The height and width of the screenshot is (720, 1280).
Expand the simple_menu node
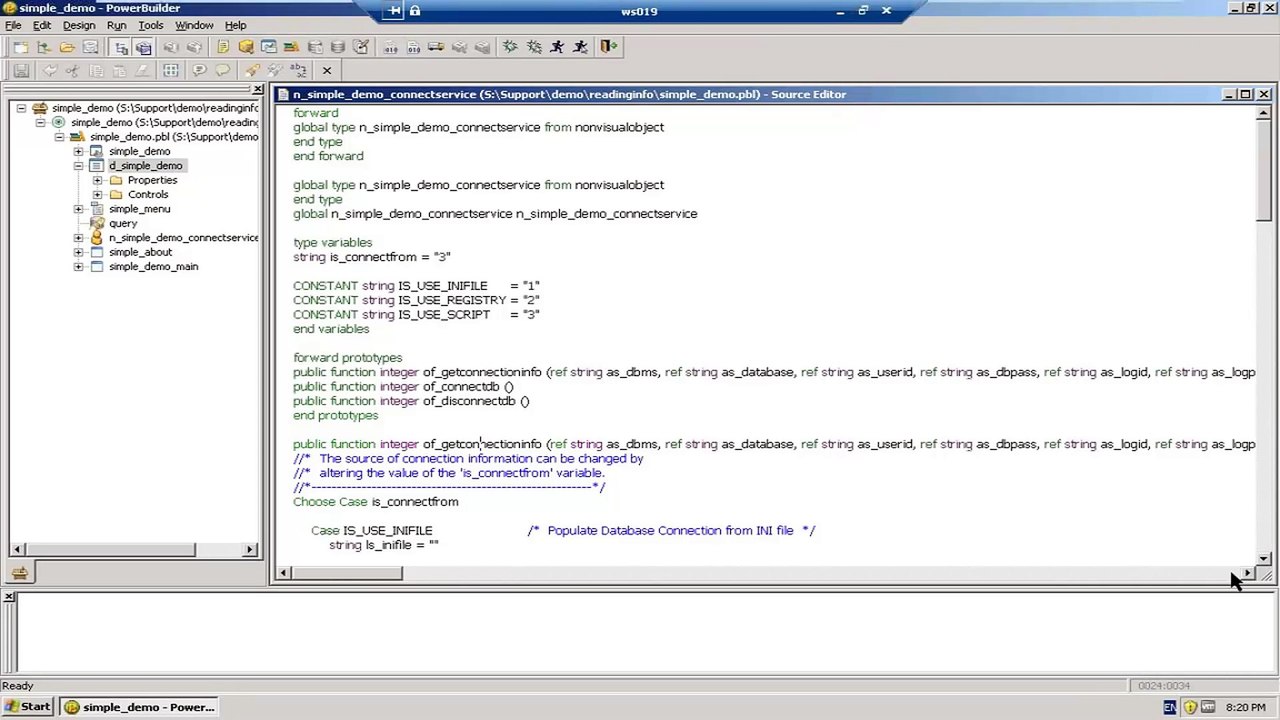tap(78, 209)
